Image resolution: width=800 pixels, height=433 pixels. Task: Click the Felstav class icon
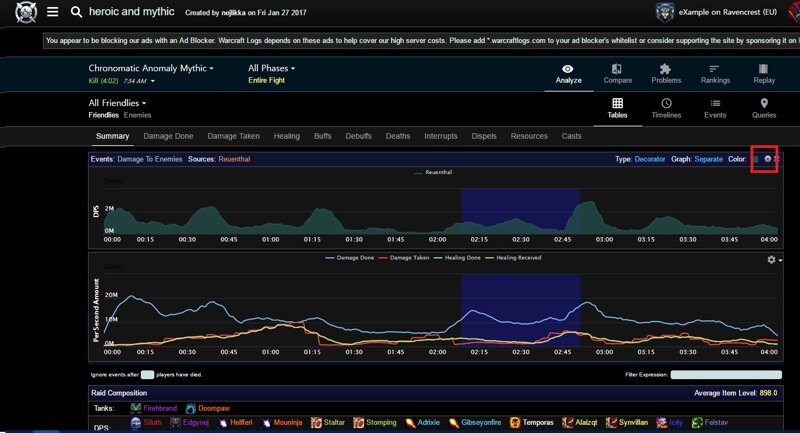[x=697, y=422]
